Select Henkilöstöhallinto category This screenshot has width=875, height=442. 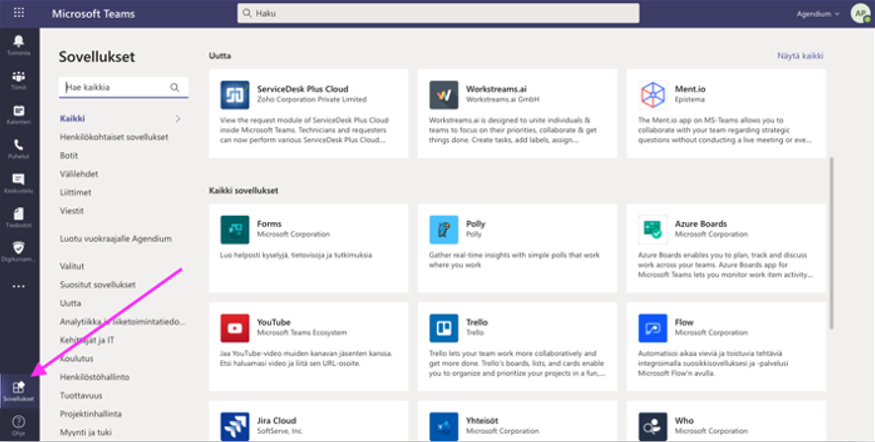tap(94, 377)
